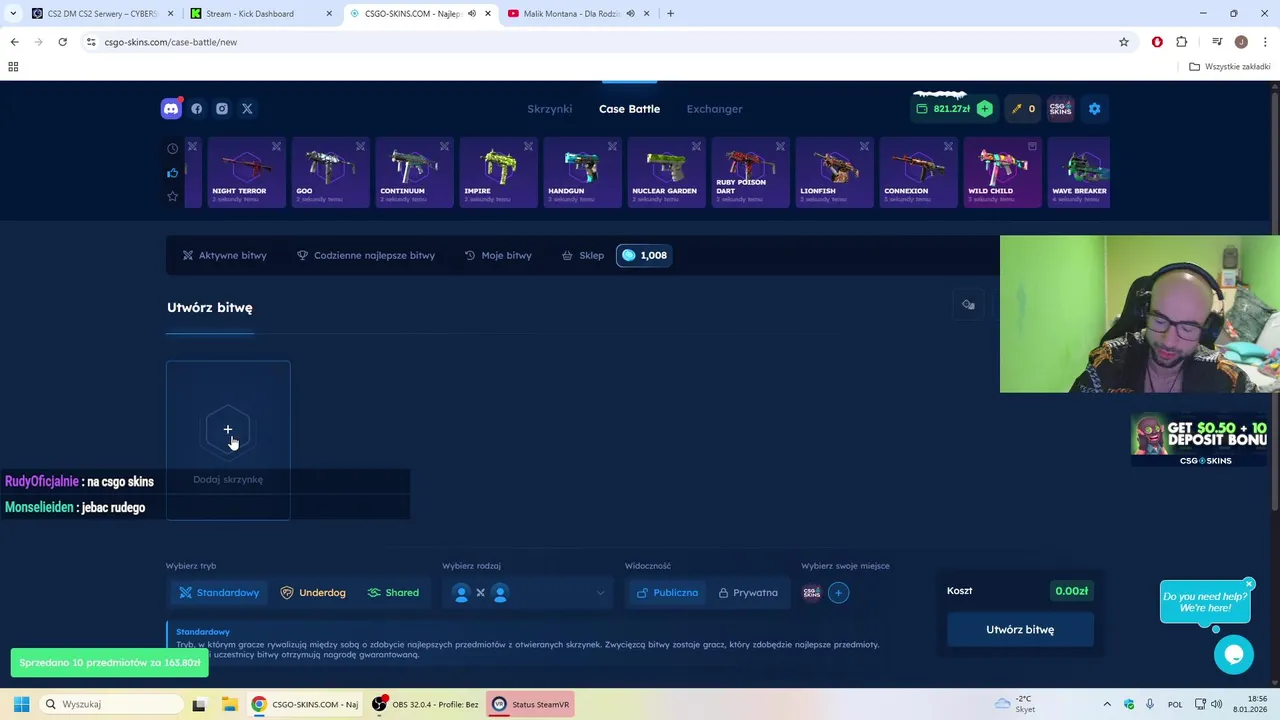The height and width of the screenshot is (720, 1280).
Task: Open the support chat bubble icon
Action: (1234, 655)
